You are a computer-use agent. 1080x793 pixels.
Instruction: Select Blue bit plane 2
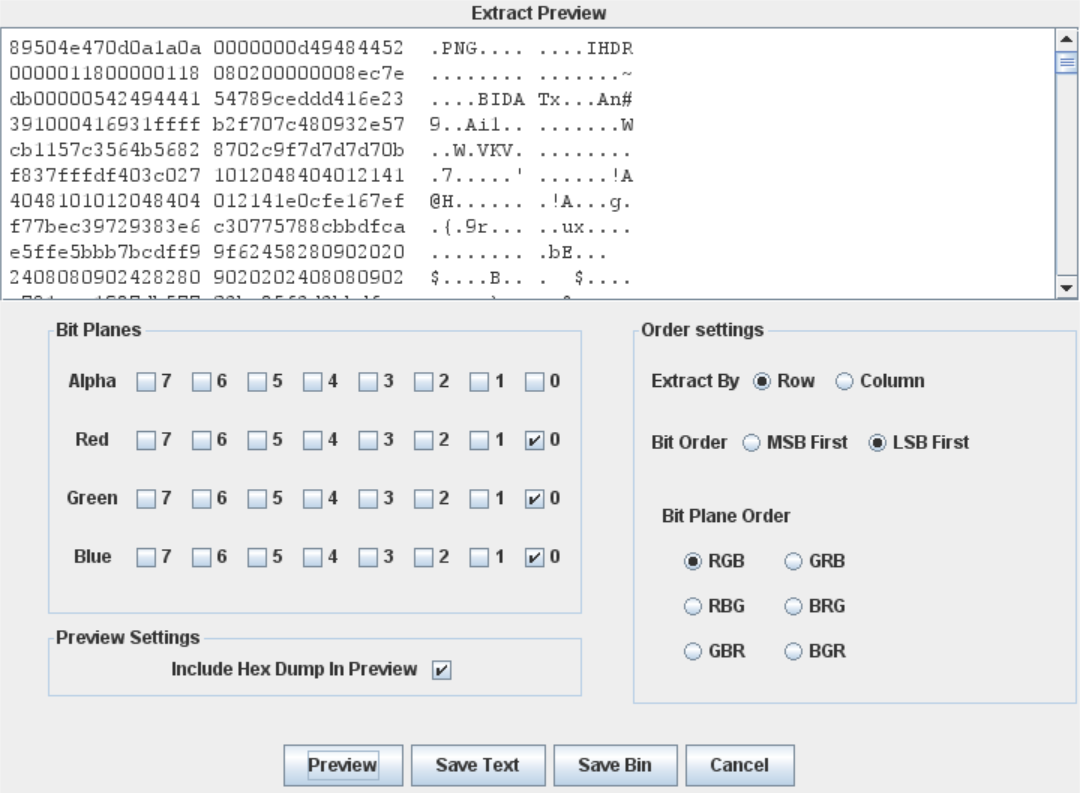click(x=424, y=557)
